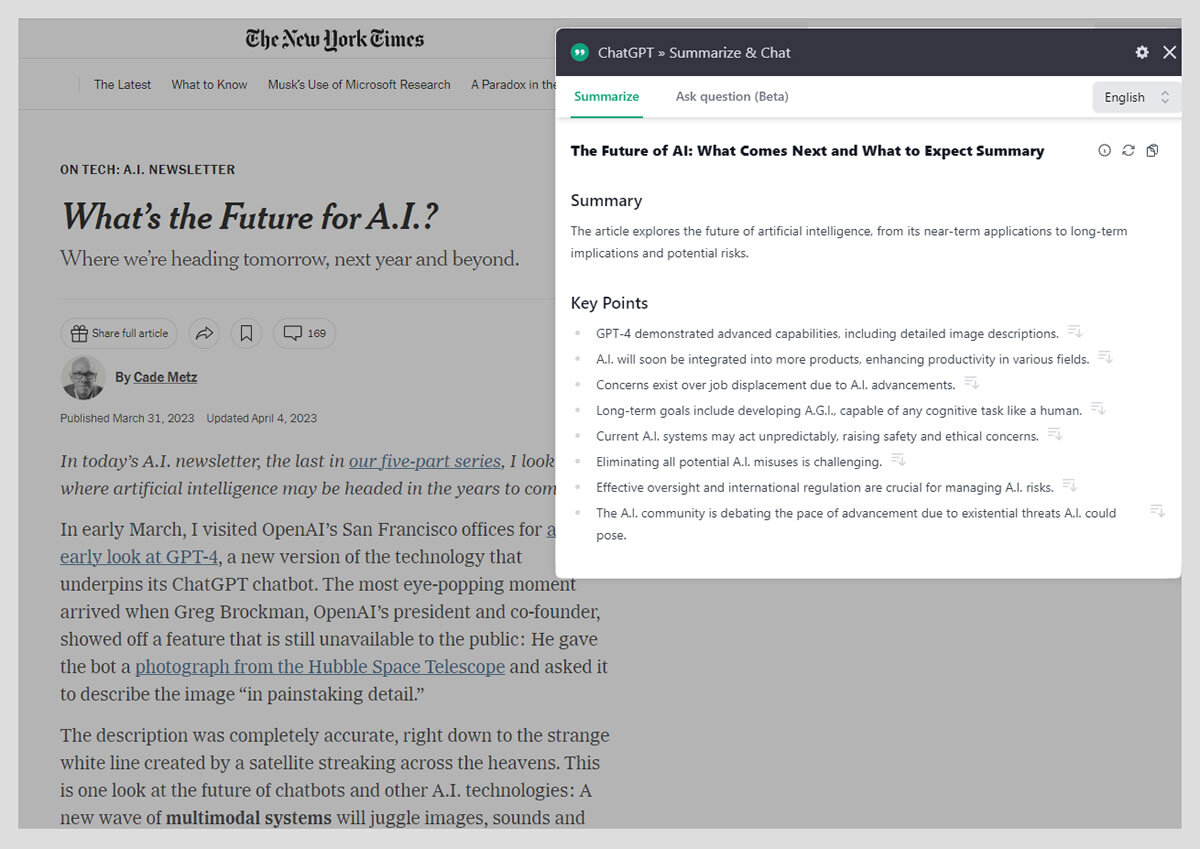Expand the GPT-4 capabilities key point

1075,331
